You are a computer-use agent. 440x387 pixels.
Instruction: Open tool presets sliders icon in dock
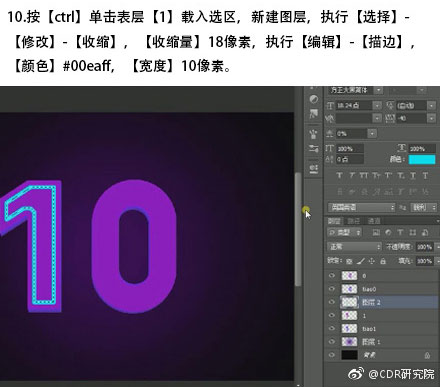coord(314,148)
